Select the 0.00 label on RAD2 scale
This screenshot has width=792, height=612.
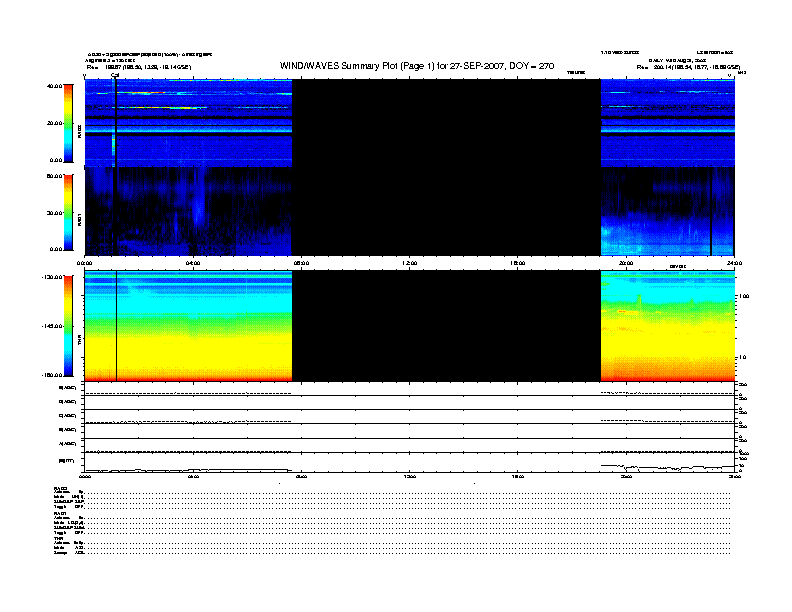click(56, 160)
